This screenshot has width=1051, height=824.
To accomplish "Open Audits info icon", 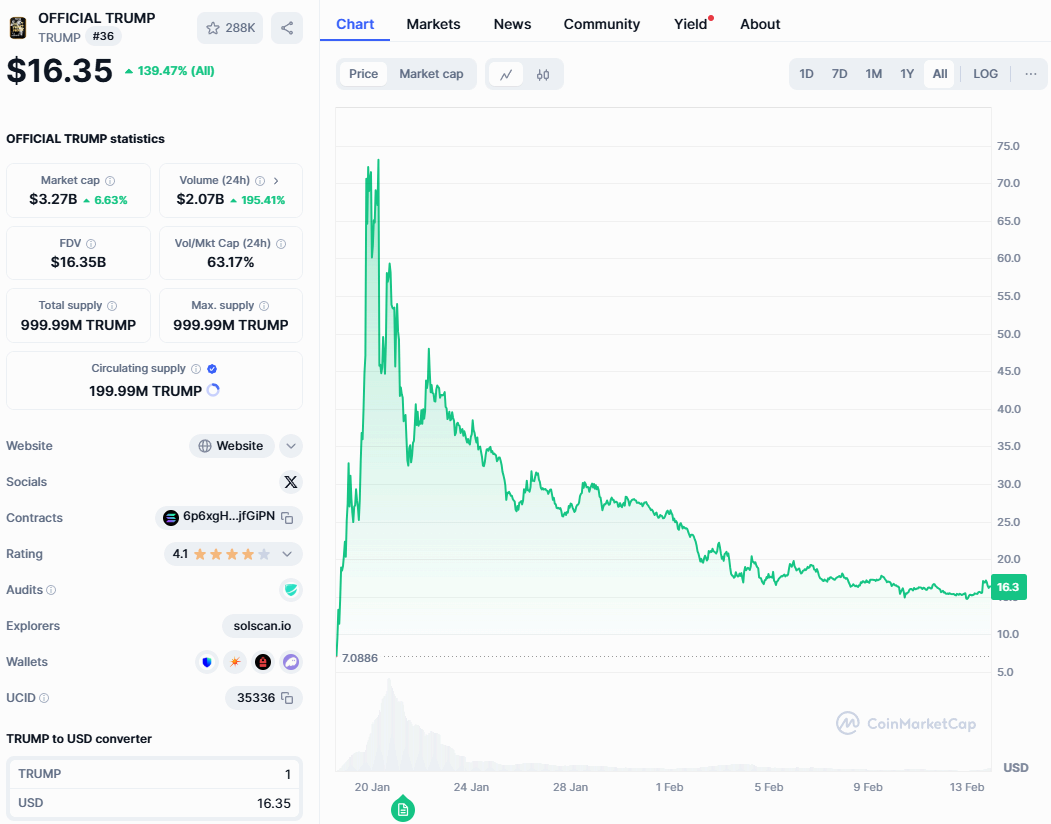I will (51, 590).
